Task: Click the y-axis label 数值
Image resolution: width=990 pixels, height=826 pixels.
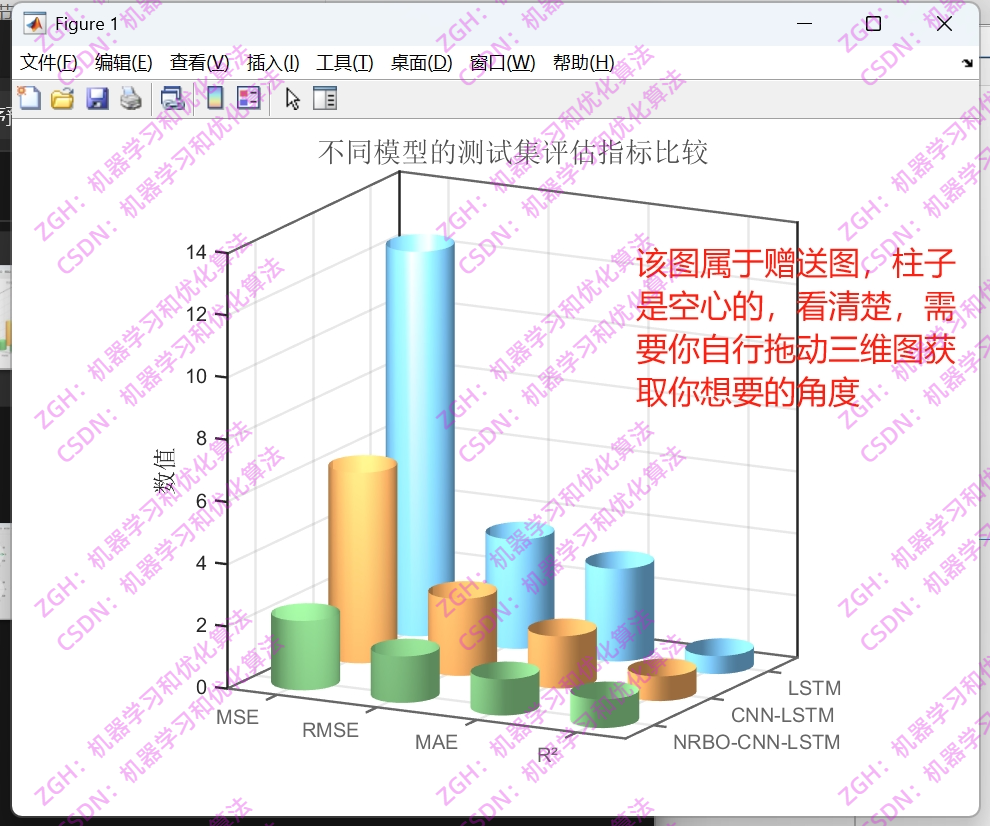Action: 164,471
